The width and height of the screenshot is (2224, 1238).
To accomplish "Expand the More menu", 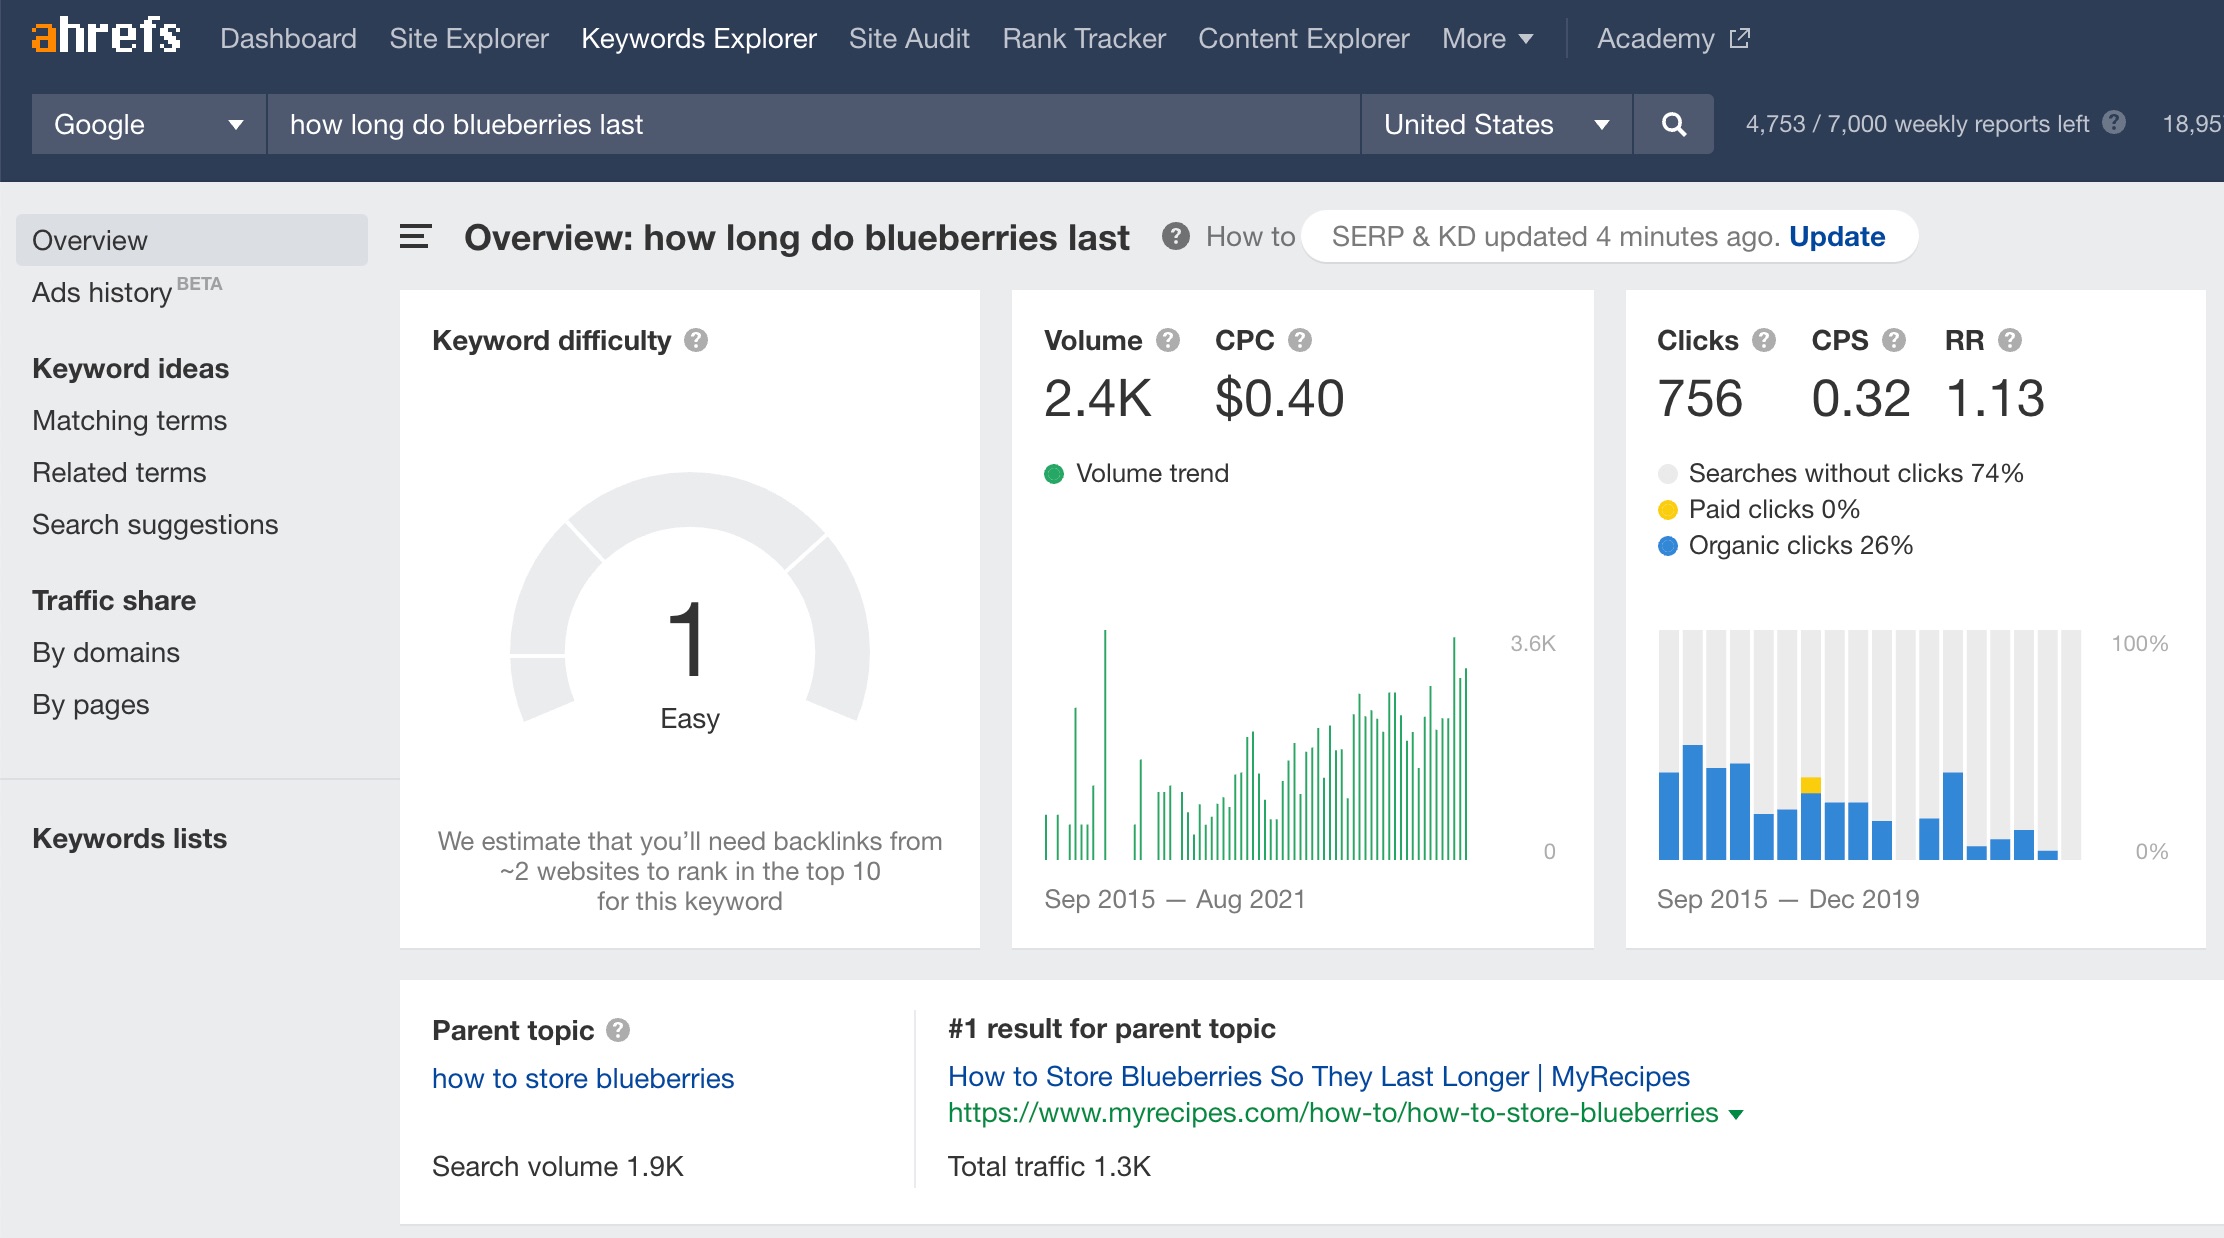I will 1487,38.
